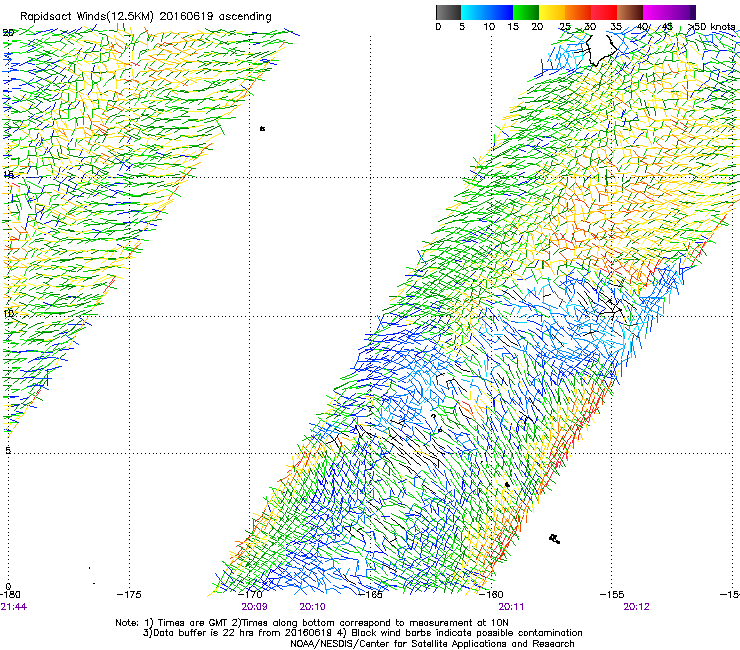Click the '20:11' purple time label
Screen dimensions: 740x650
511,607
